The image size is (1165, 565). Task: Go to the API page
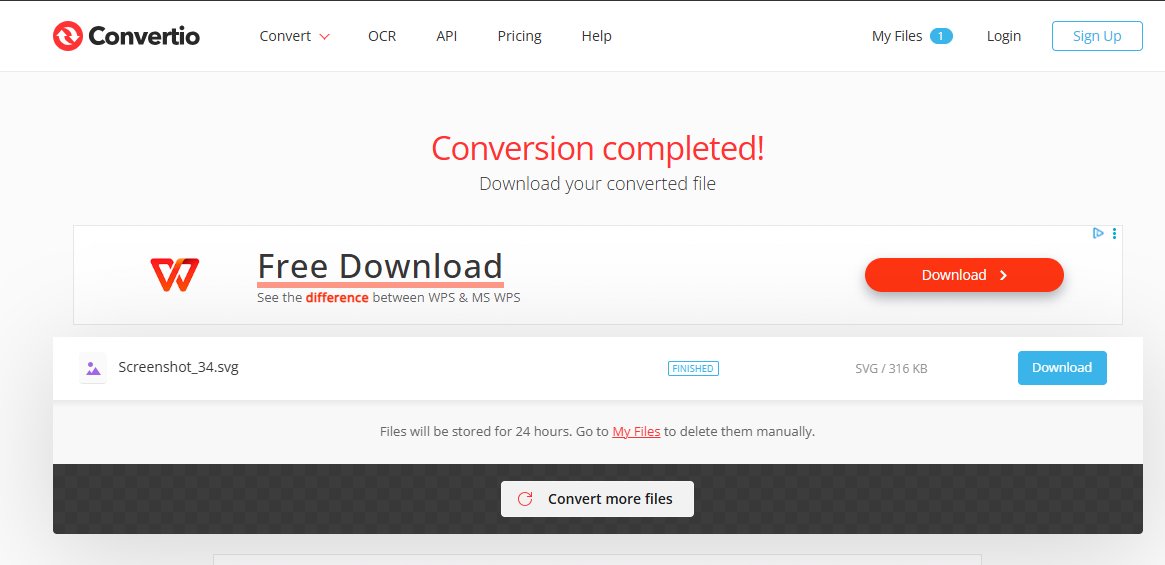tap(447, 36)
